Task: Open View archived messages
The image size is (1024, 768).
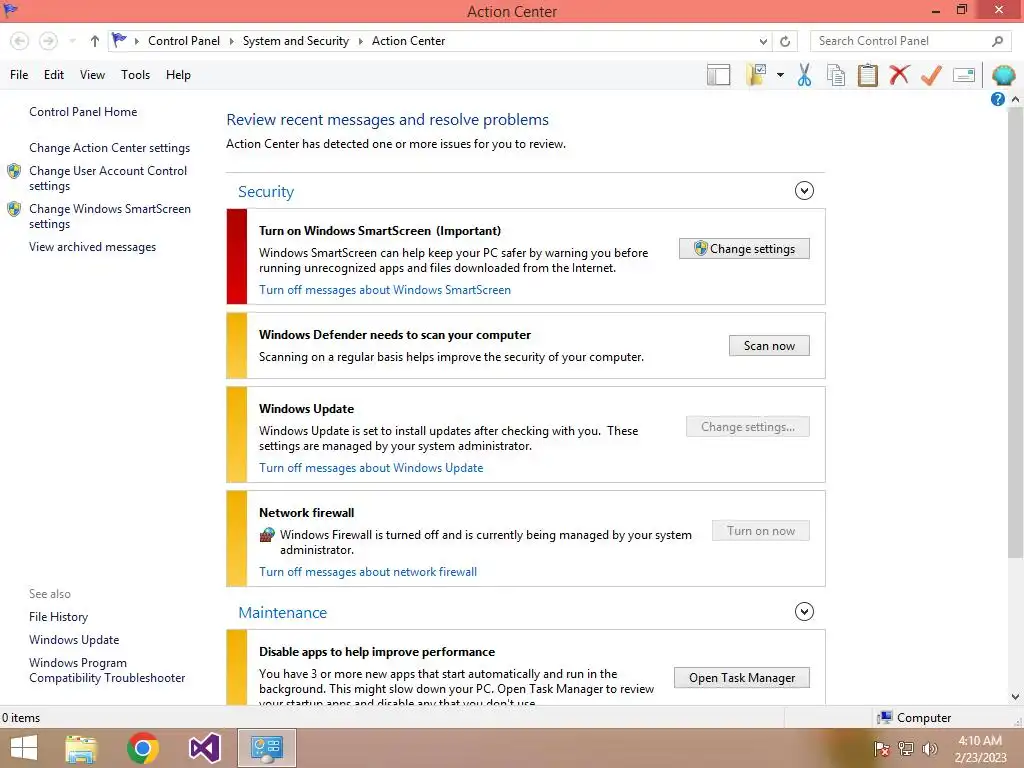Action: coord(92,247)
